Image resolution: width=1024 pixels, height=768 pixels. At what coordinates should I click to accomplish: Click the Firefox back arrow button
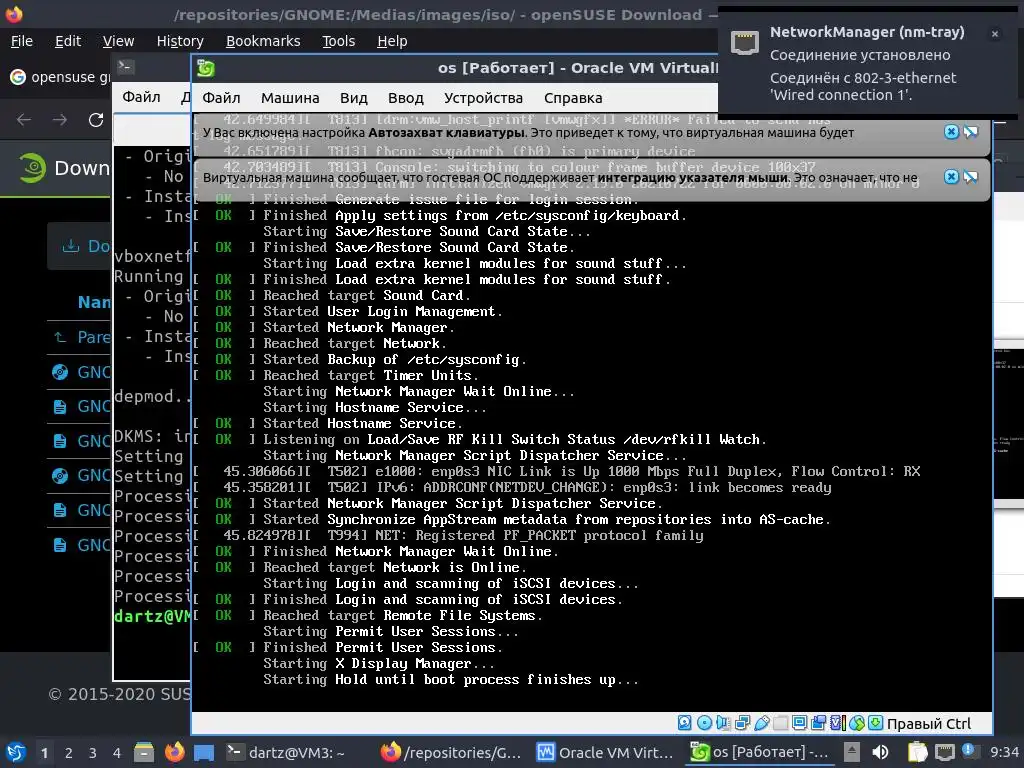[24, 120]
